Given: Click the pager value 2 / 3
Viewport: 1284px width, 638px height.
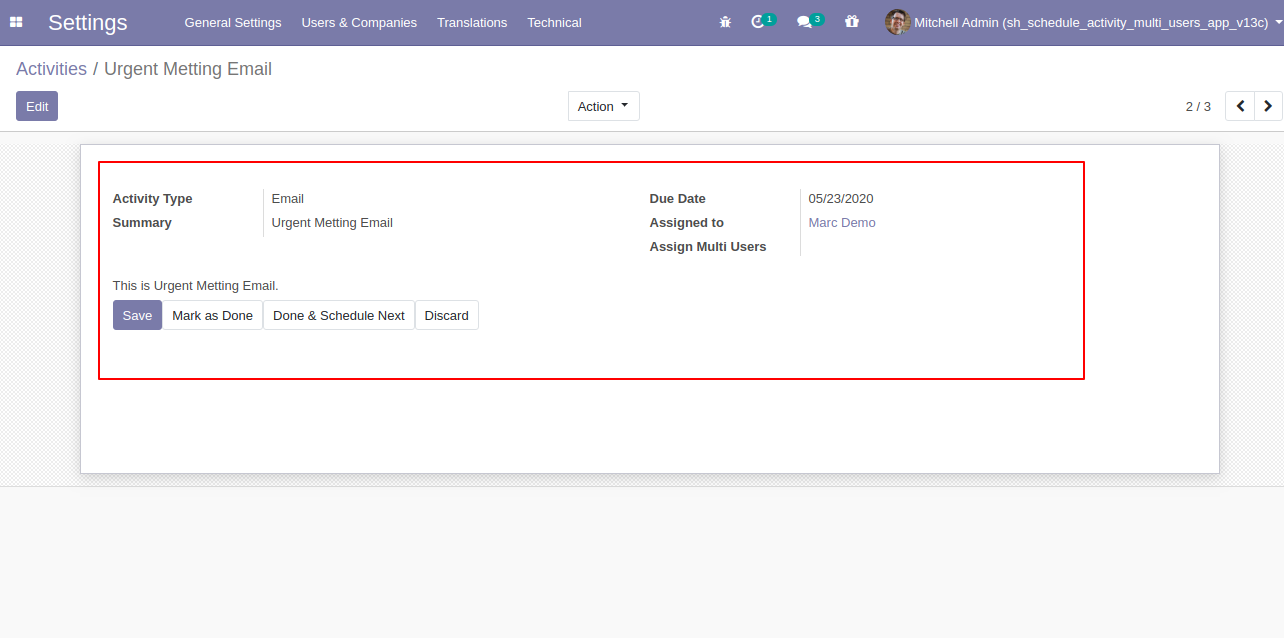Looking at the screenshot, I should [x=1198, y=106].
